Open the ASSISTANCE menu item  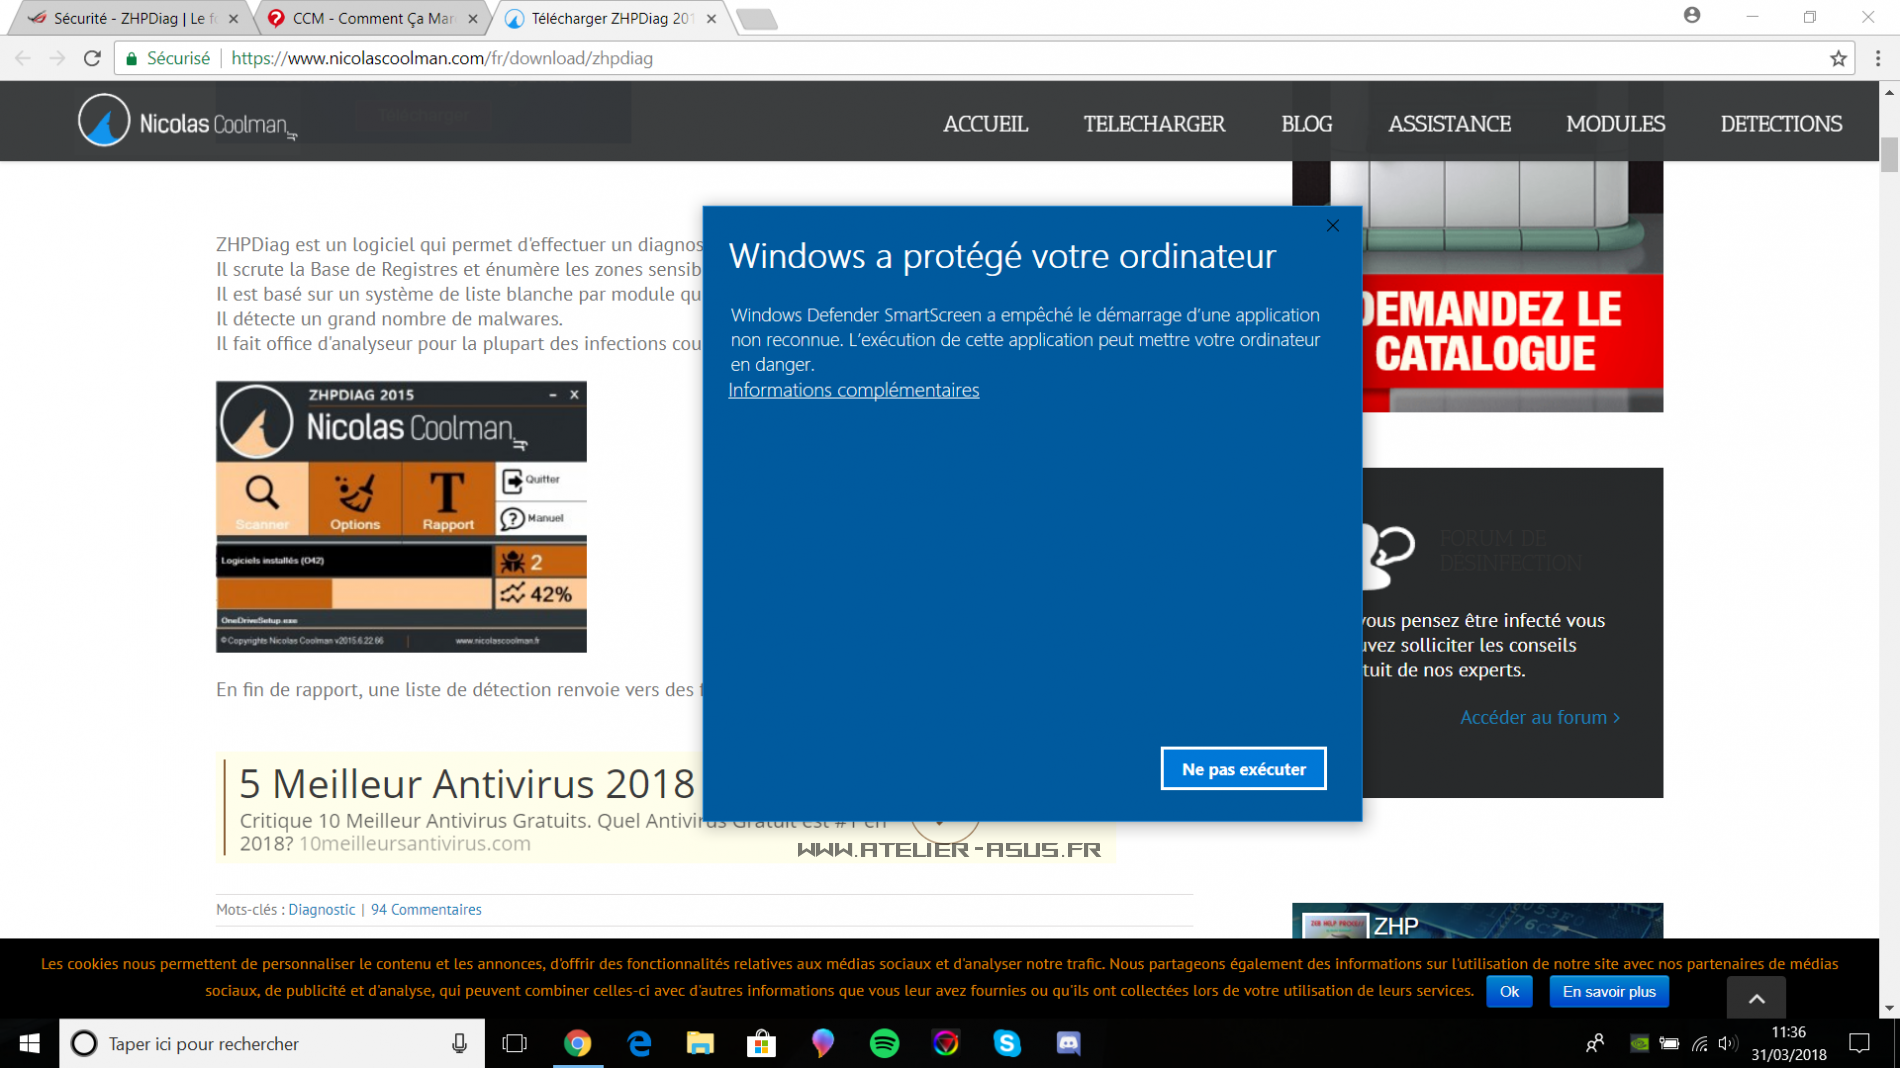coord(1449,123)
